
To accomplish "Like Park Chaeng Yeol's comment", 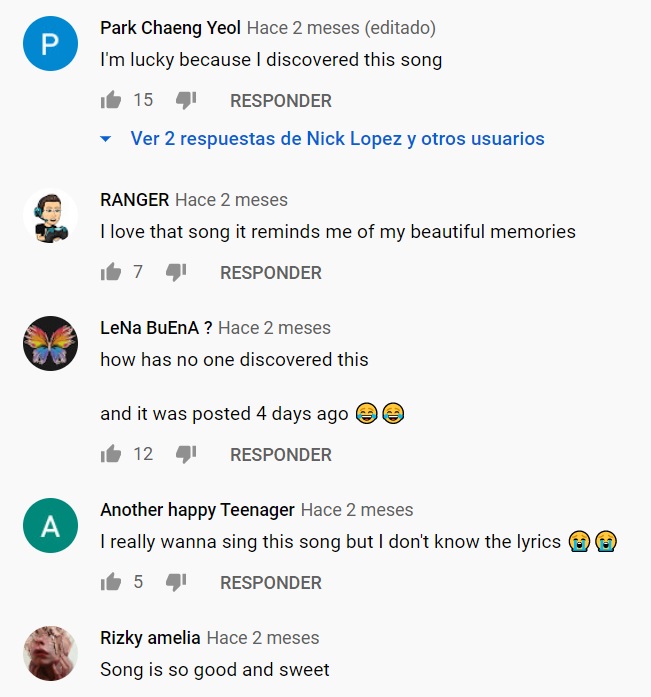I will (x=111, y=100).
